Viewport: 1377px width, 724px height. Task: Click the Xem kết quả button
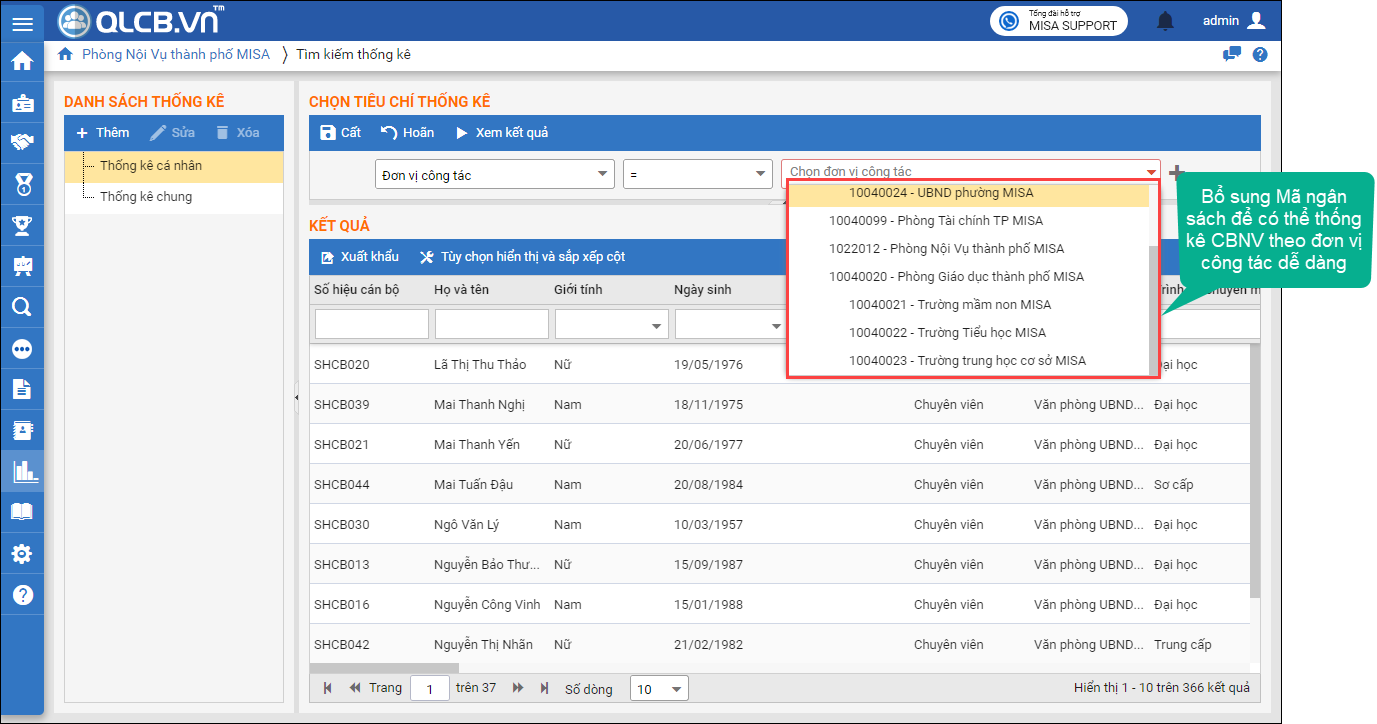pyautogui.click(x=502, y=133)
